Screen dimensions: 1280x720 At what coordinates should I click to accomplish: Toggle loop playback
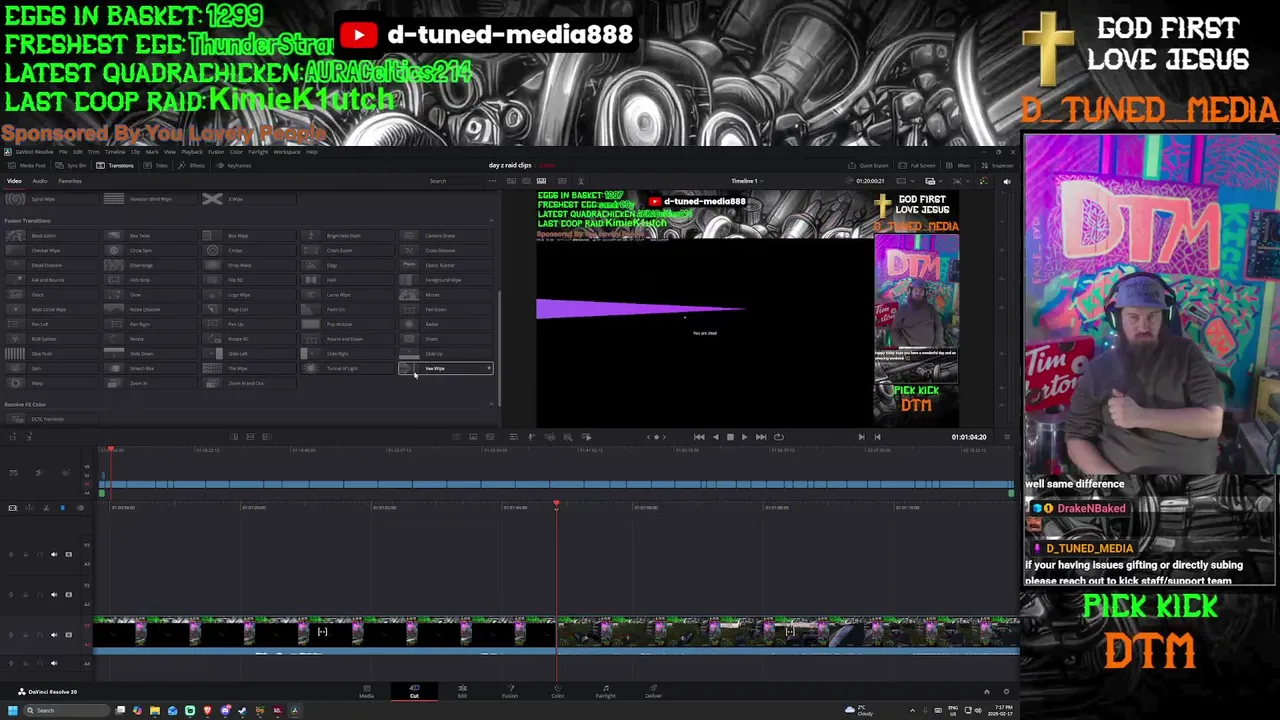tap(778, 437)
